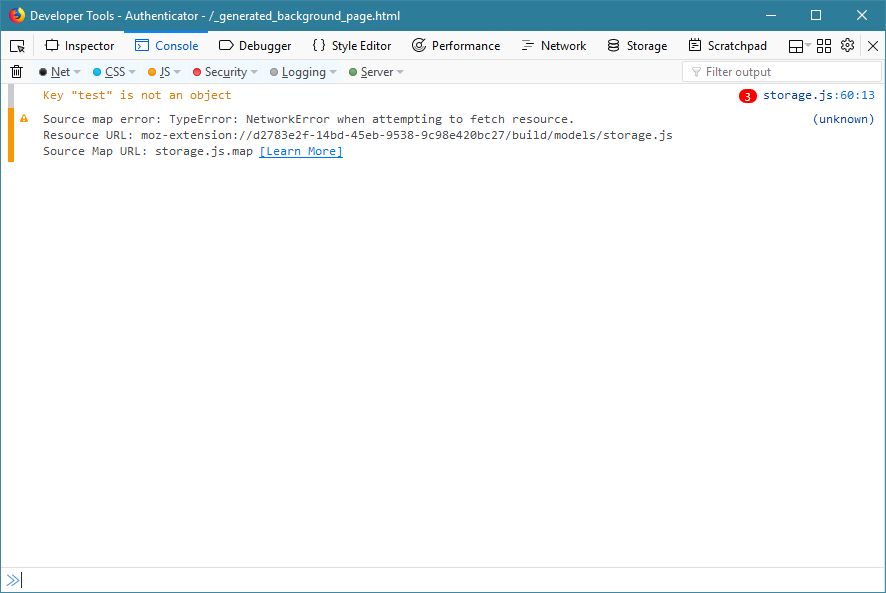Switch to the Performance tab
The image size is (886, 593).
(x=456, y=46)
